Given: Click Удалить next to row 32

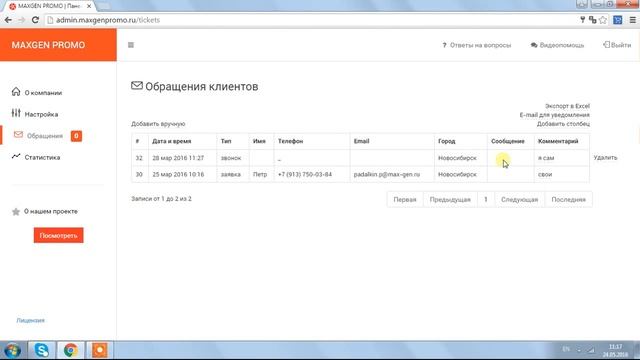Looking at the screenshot, I should click(x=605, y=158).
